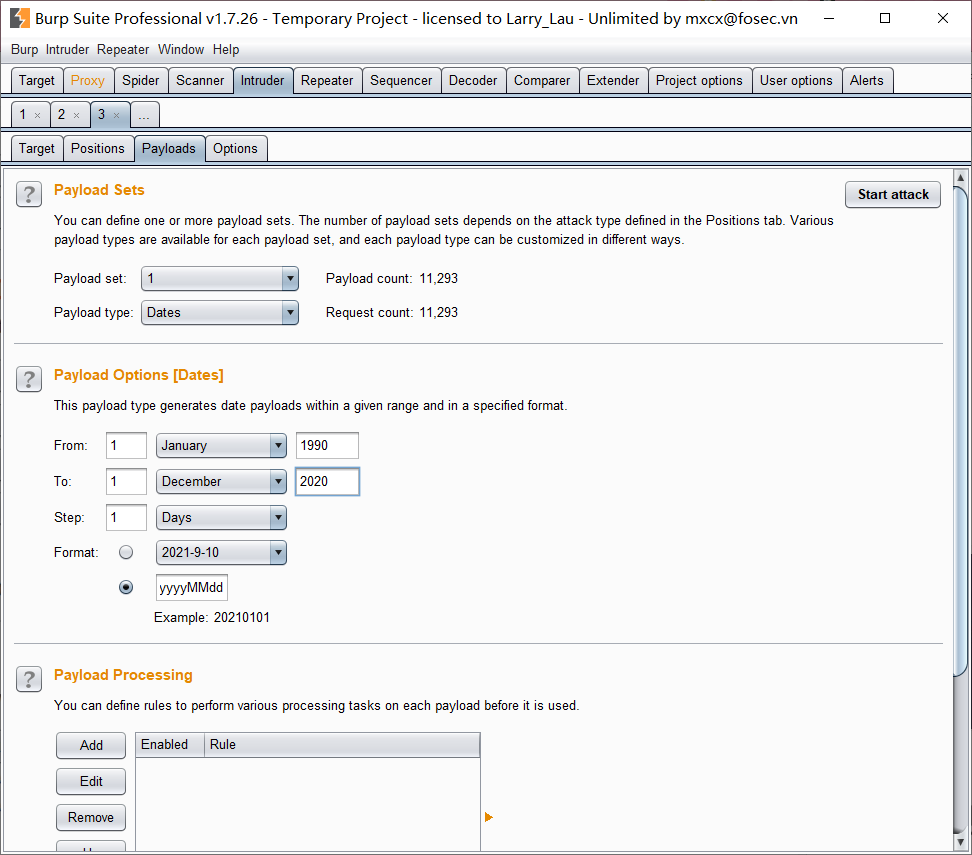Click the From day input field
The image size is (972, 855).
pos(126,445)
